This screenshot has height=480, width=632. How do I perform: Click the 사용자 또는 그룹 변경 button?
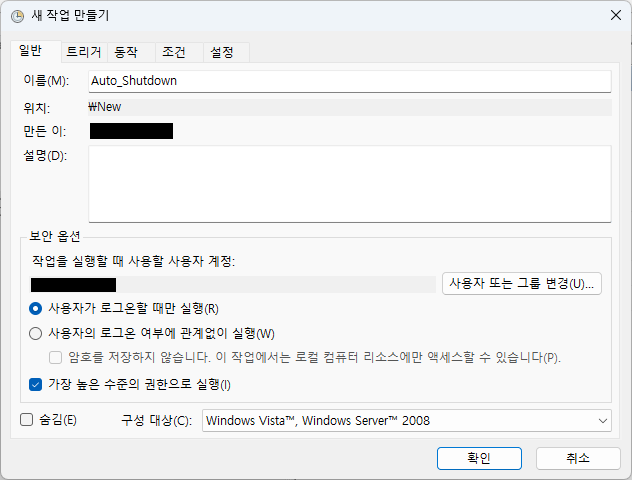522,284
